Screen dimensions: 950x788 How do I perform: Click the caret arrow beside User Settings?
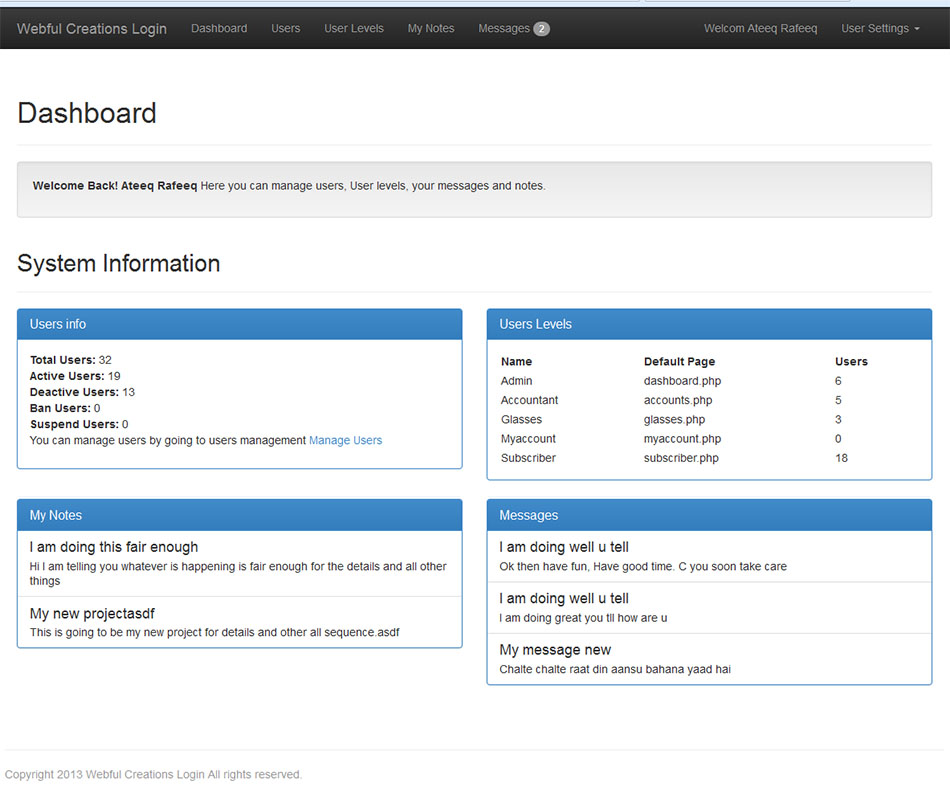click(917, 30)
